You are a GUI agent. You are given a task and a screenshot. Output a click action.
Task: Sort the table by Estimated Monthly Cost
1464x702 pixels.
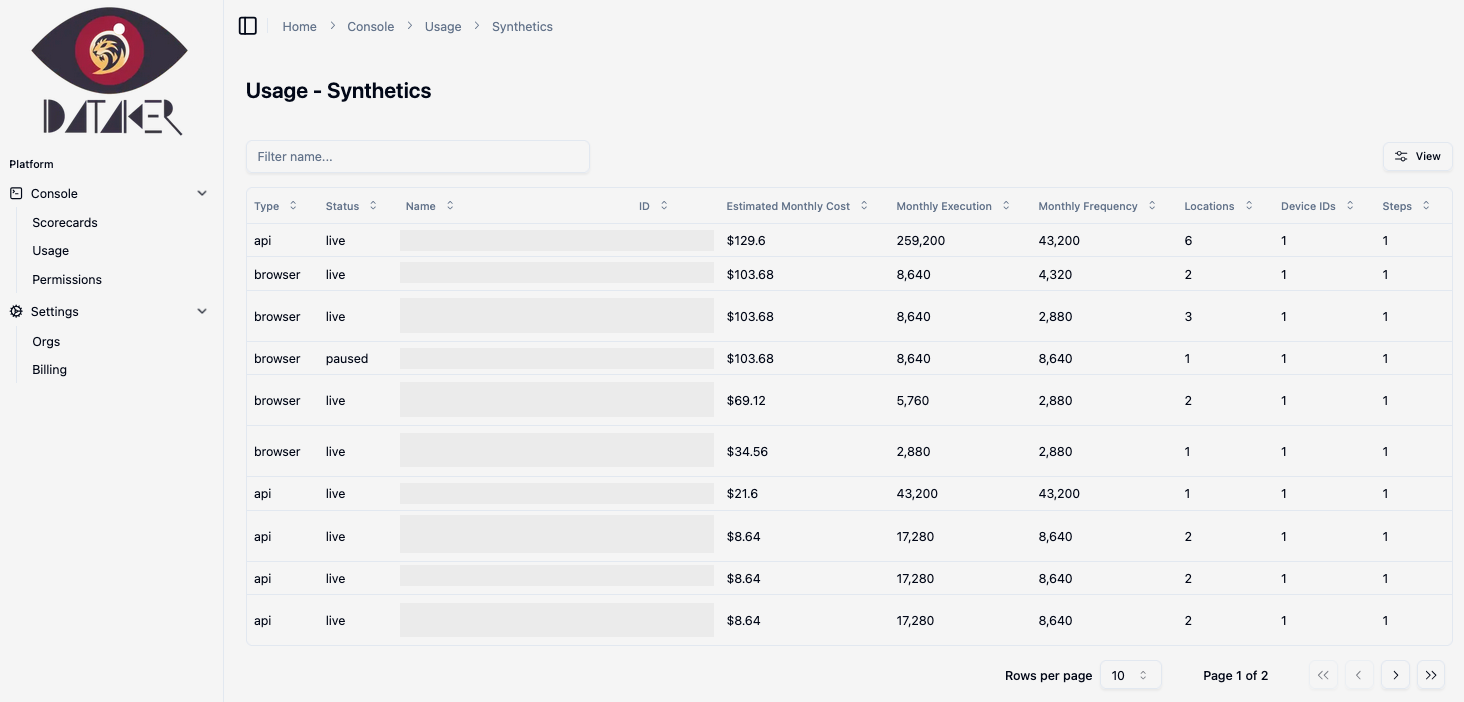pyautogui.click(x=864, y=205)
